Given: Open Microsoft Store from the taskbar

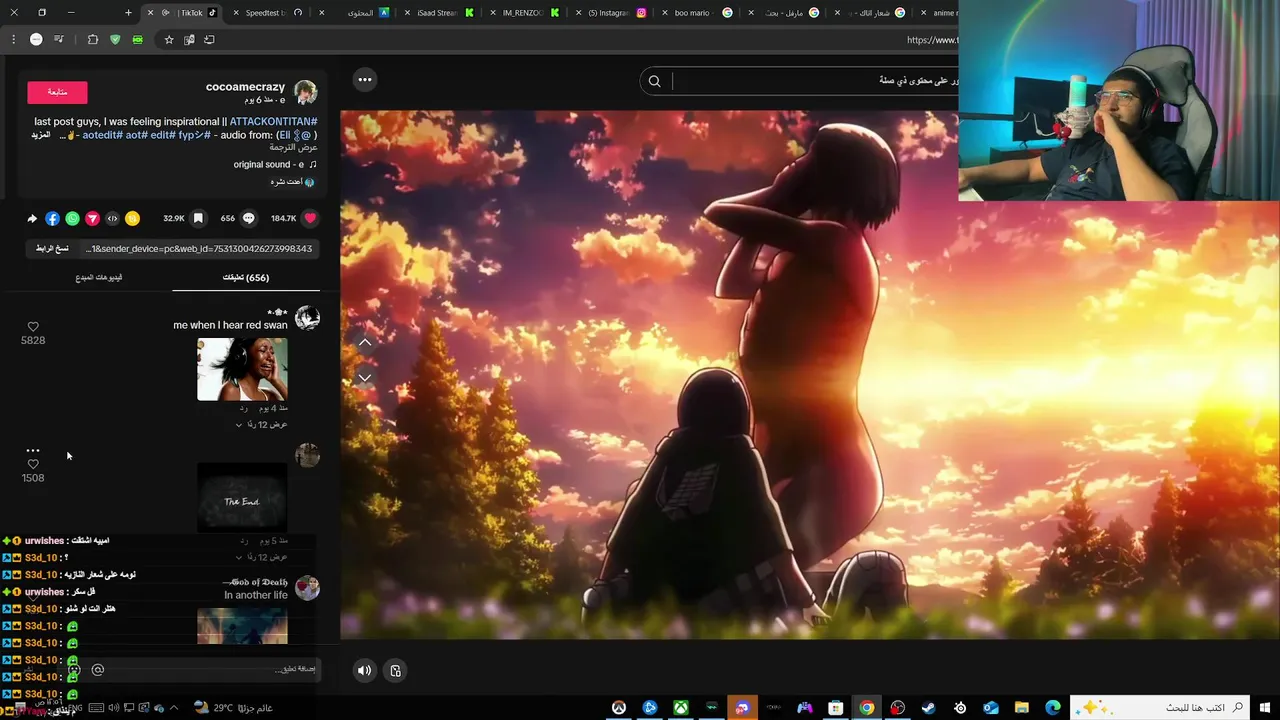Looking at the screenshot, I should 835,708.
